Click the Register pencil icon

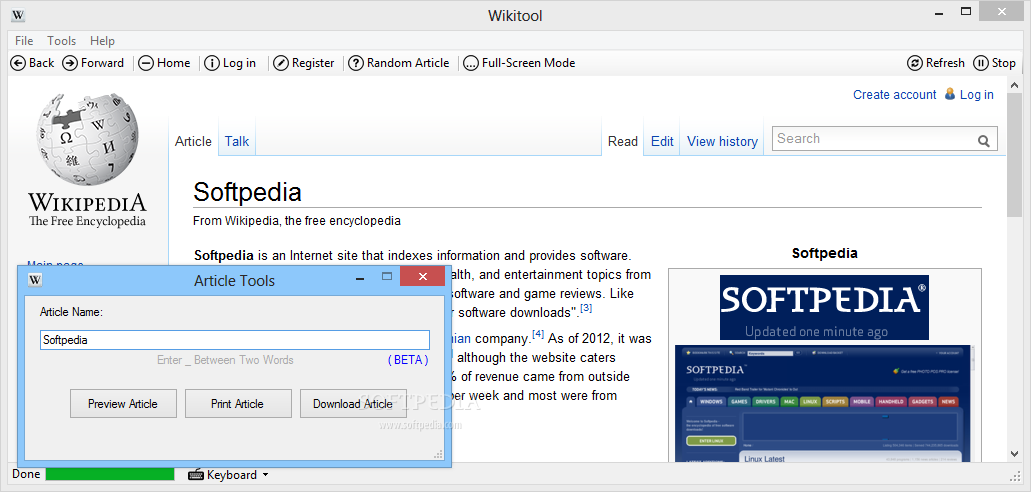(x=281, y=63)
